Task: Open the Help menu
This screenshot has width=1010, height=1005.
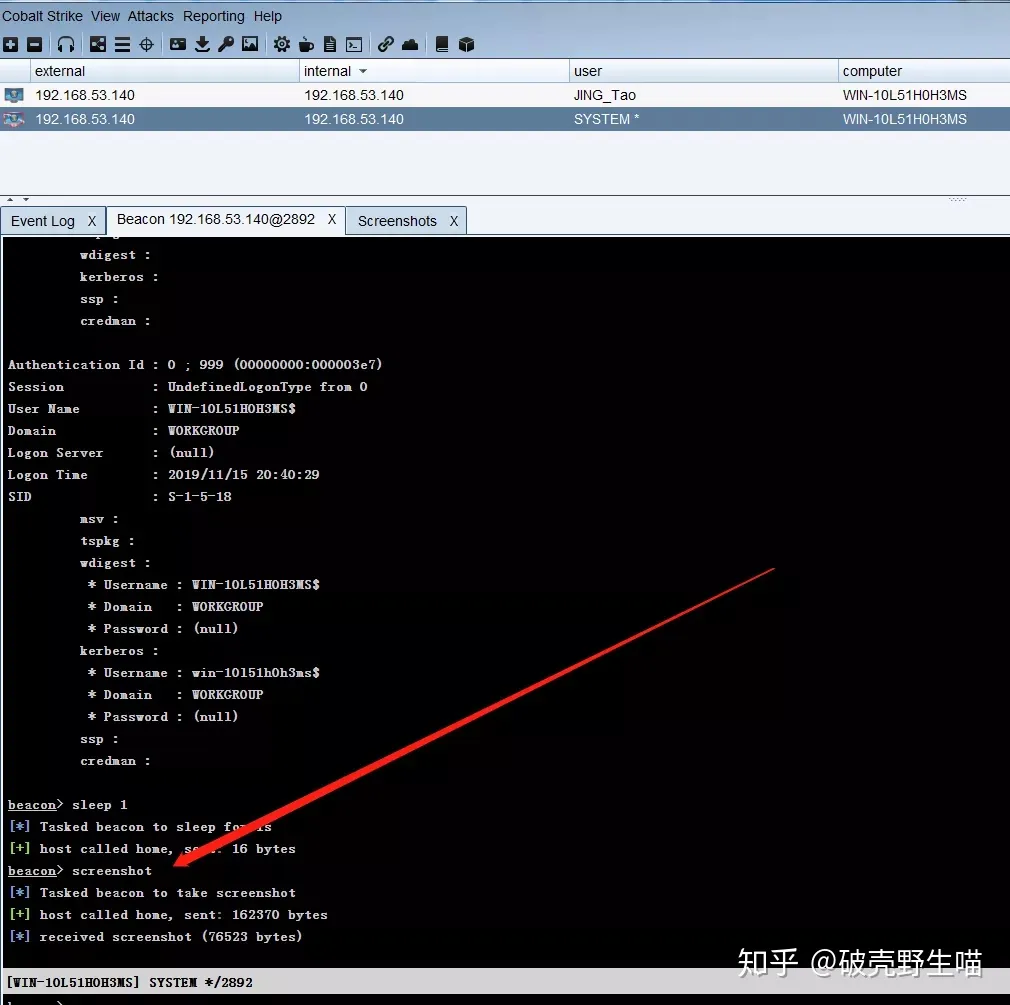Action: 267,16
